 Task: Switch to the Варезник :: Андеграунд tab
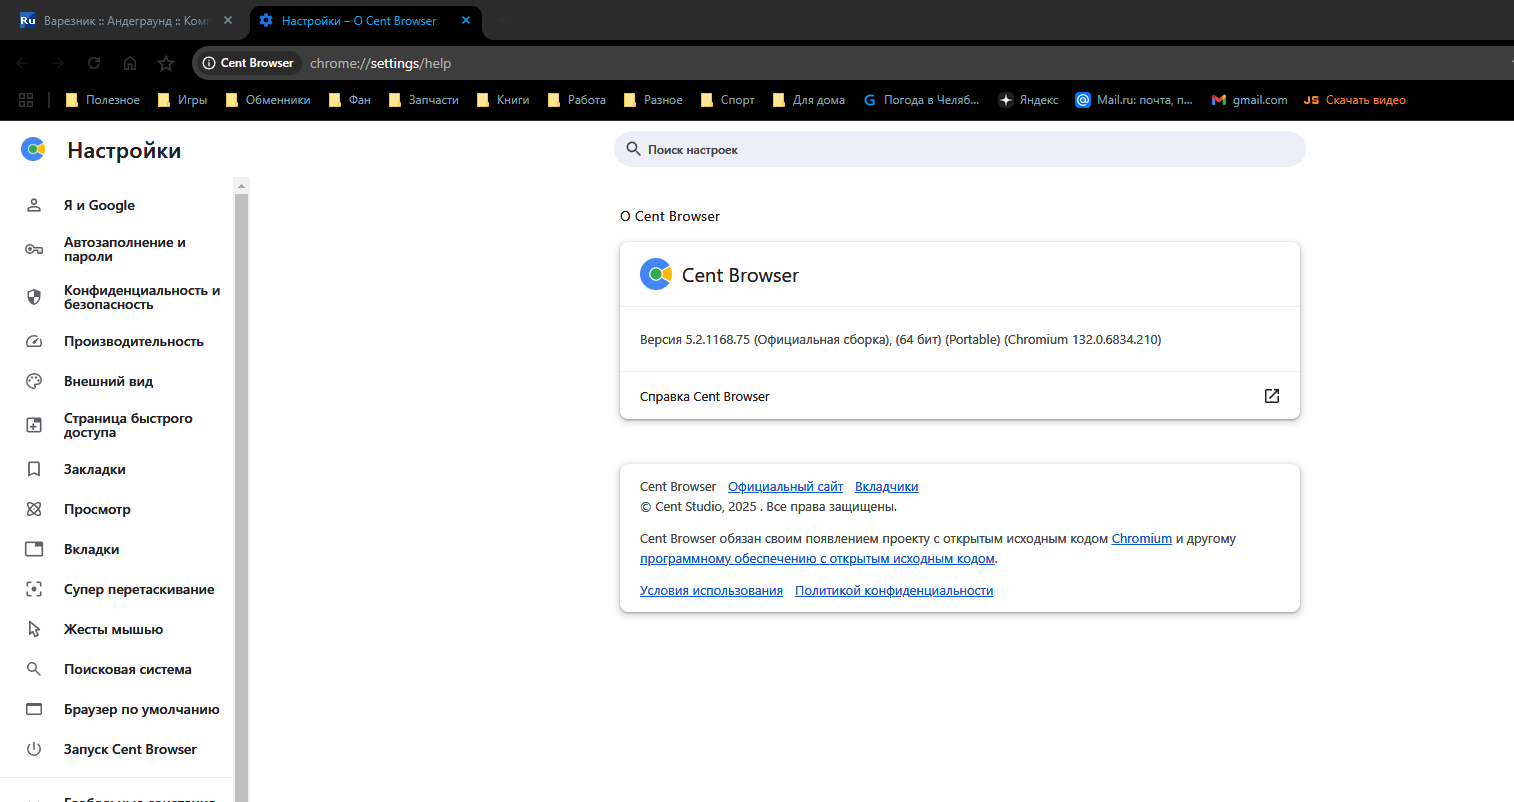click(x=127, y=20)
